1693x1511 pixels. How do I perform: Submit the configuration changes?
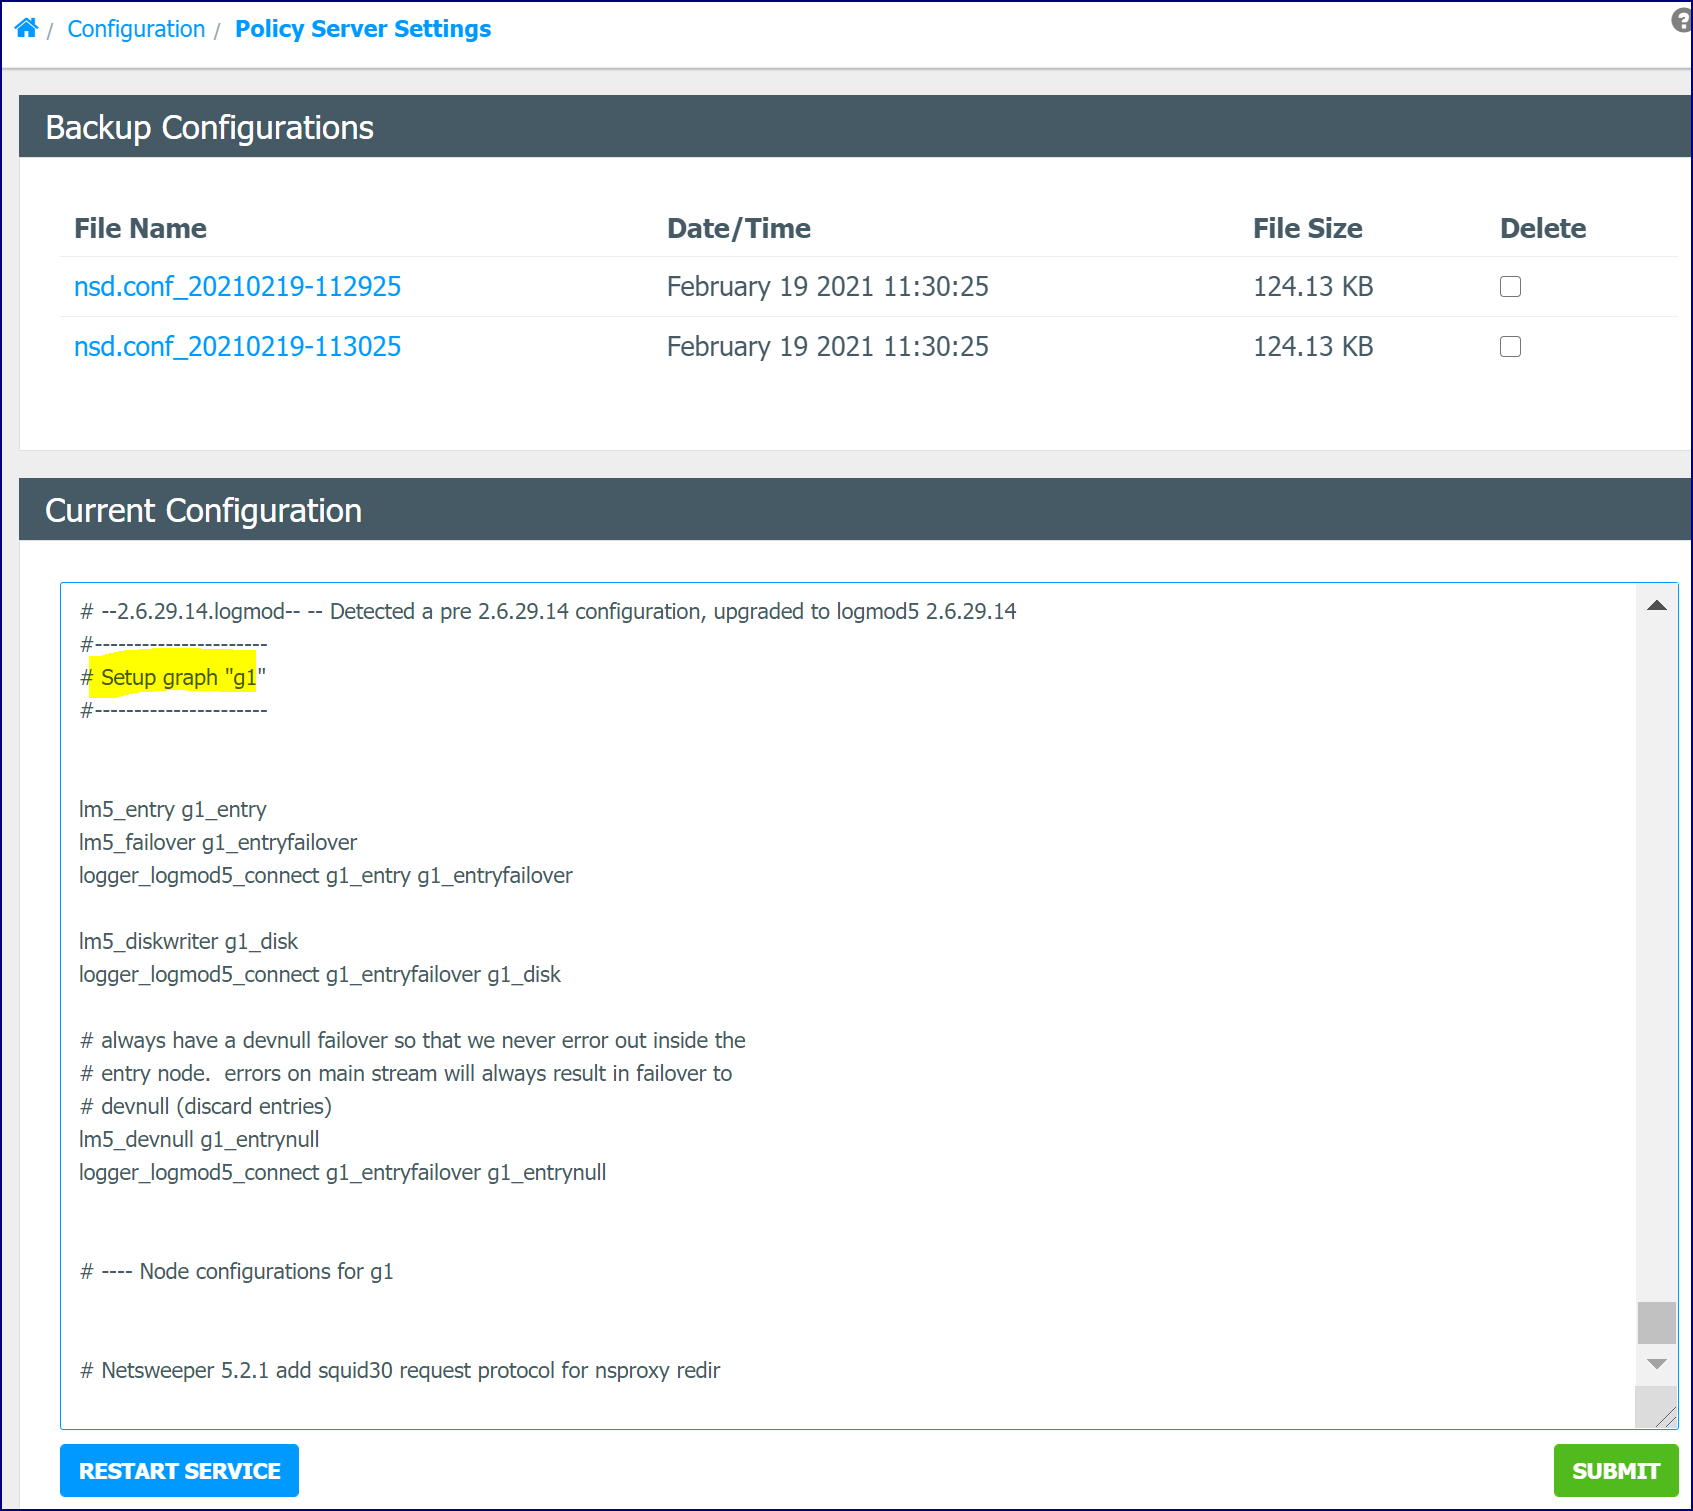point(1616,1471)
